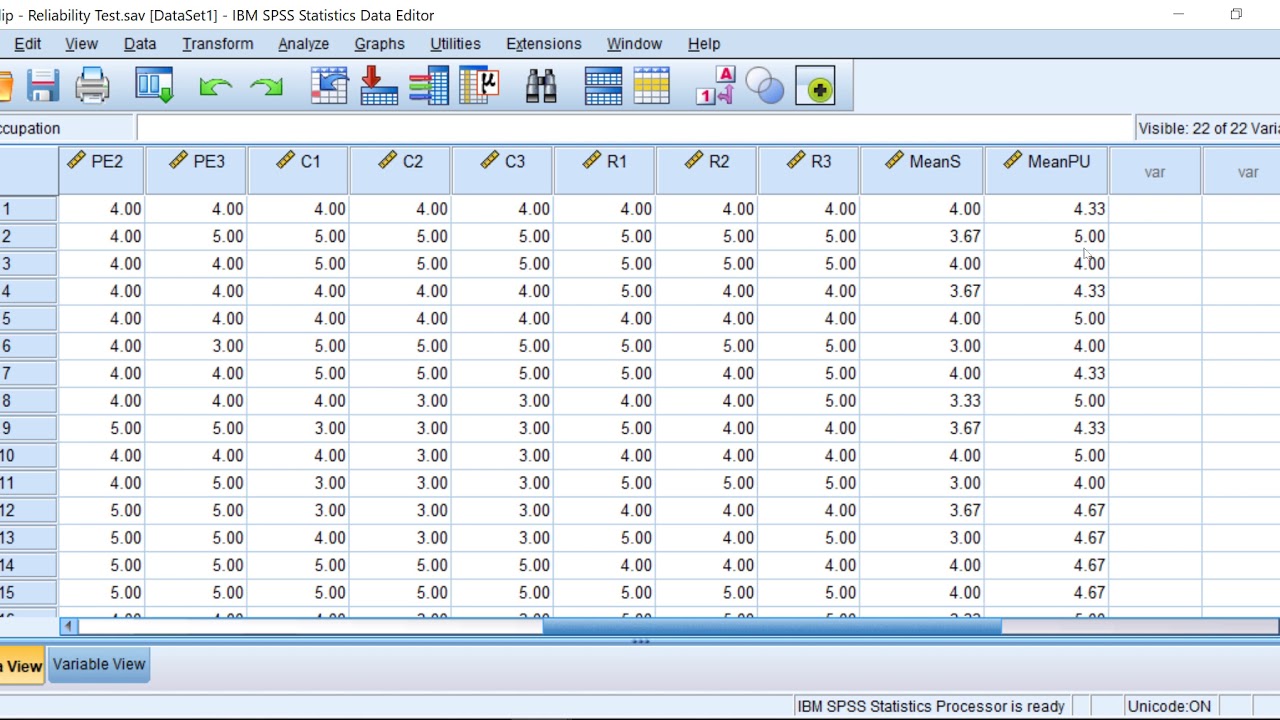This screenshot has height=720, width=1280.
Task: Open the Utilities menu
Action: (x=455, y=44)
